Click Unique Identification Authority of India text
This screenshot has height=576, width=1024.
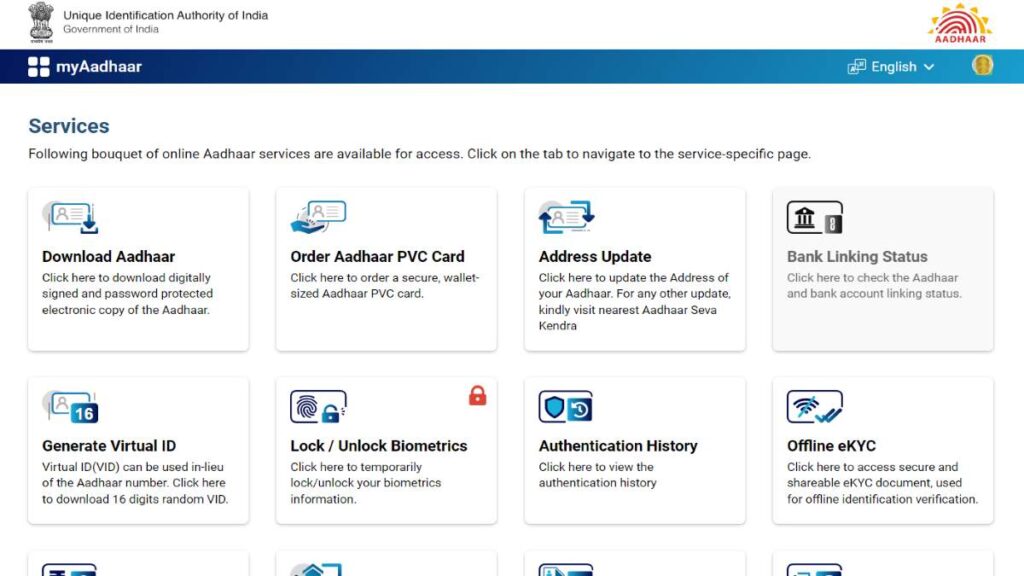[x=165, y=15]
